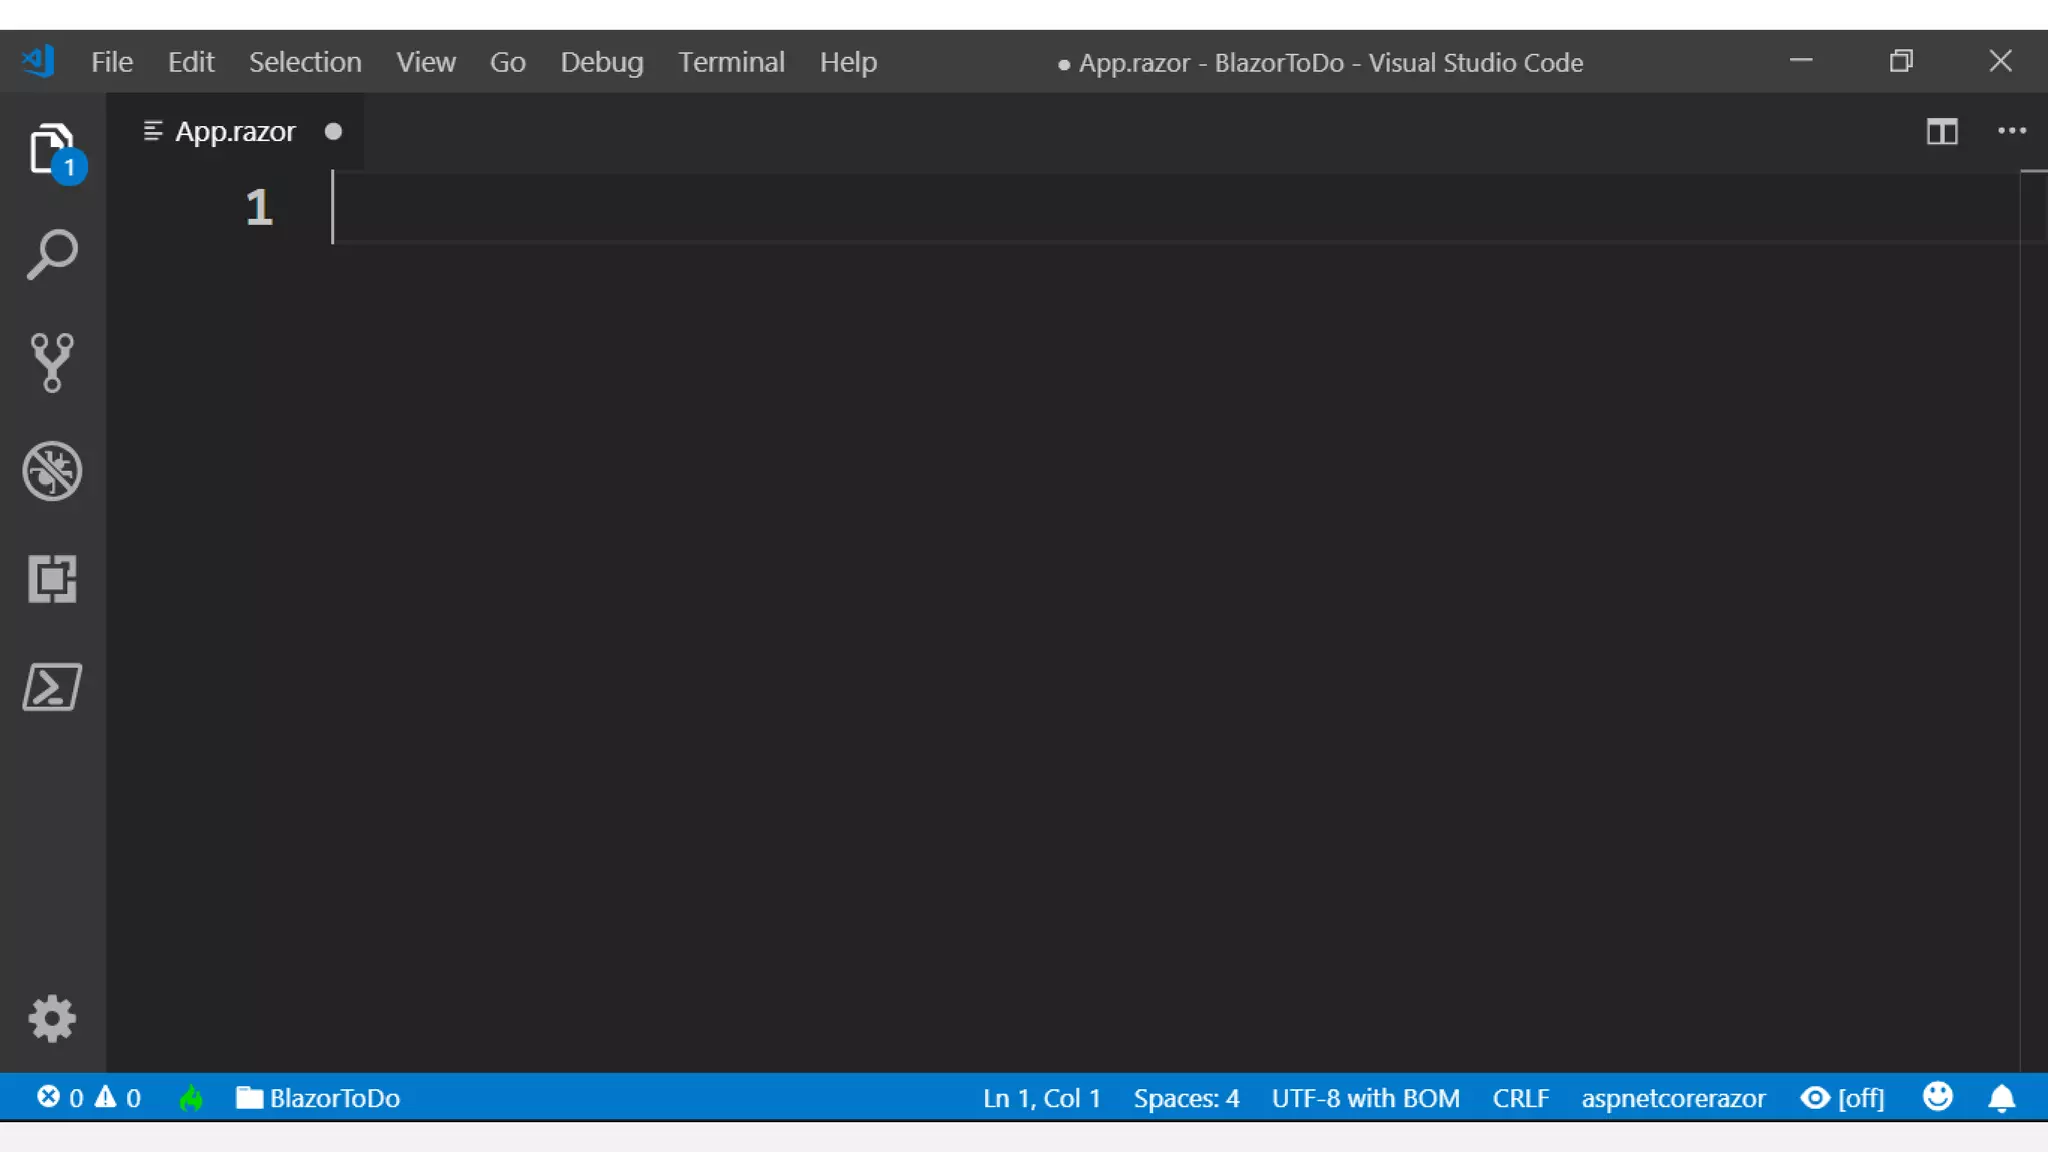Open the notifications bell in status bar

[2001, 1099]
